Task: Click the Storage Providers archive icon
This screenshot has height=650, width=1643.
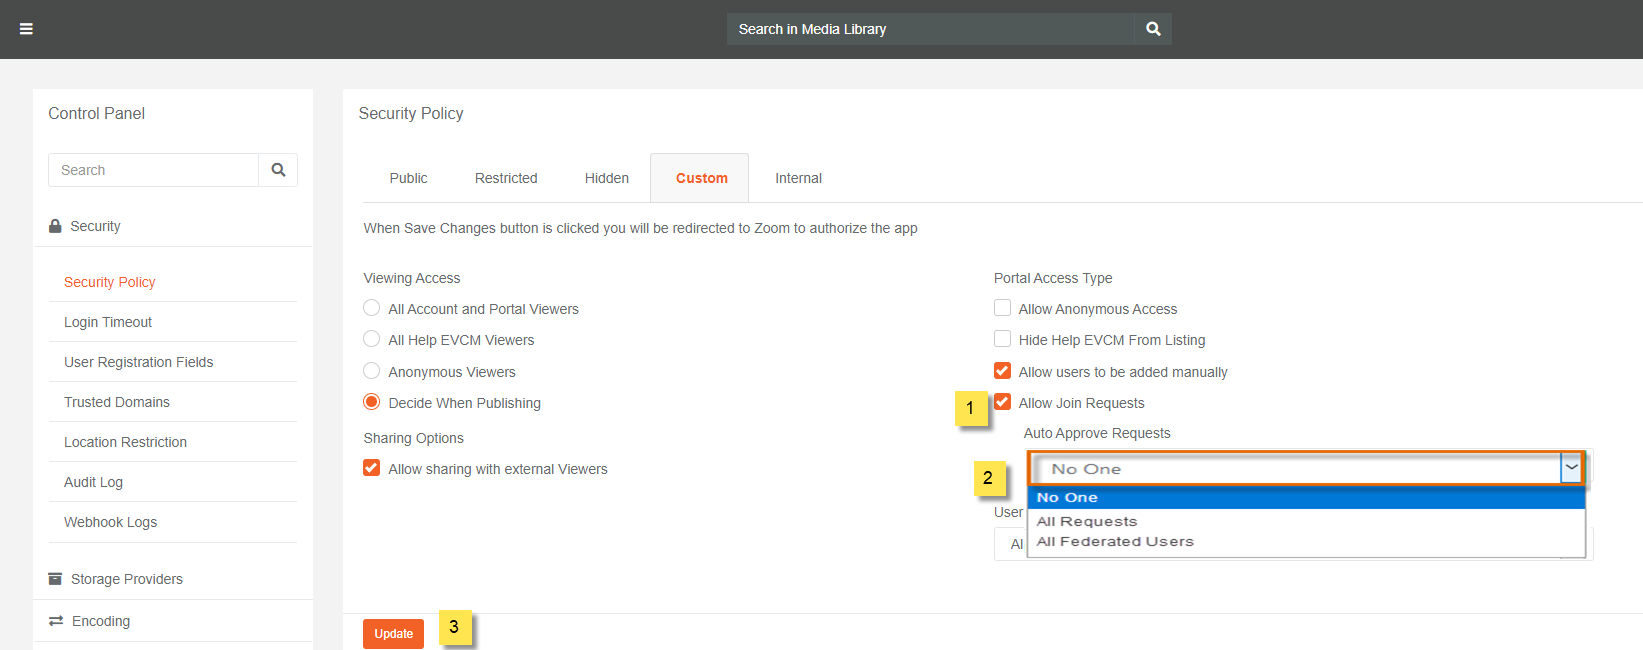Action: [x=56, y=579]
